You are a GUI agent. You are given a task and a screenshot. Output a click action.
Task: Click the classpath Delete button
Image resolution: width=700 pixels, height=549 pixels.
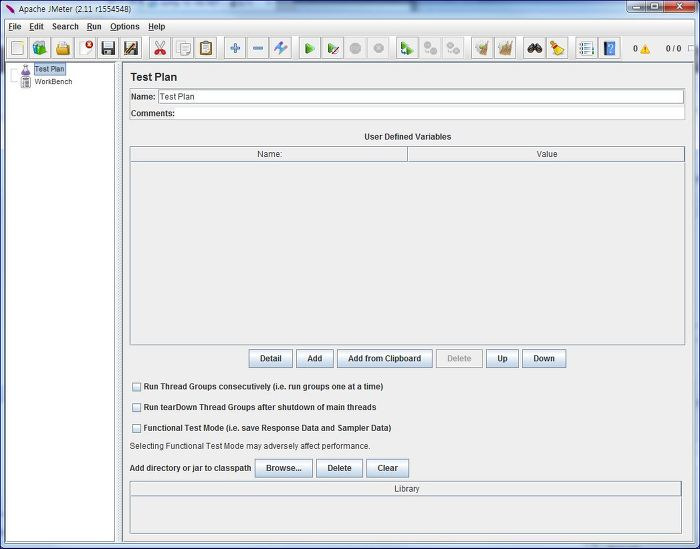coord(339,468)
